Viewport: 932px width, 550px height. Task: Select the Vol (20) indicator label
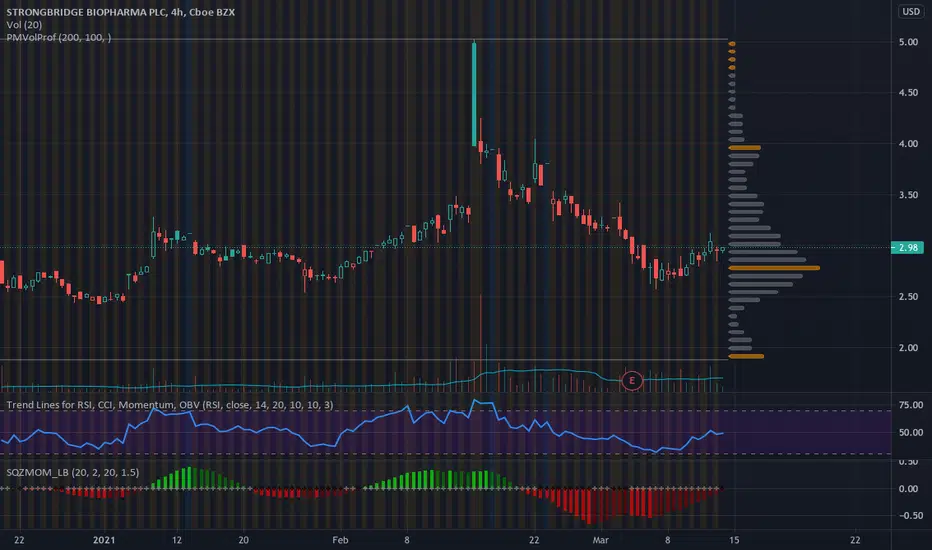tap(24, 25)
